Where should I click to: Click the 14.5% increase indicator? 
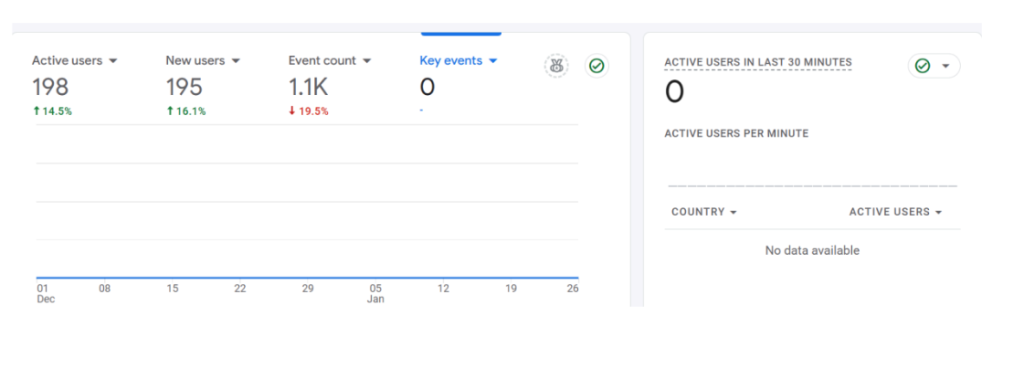pos(52,112)
